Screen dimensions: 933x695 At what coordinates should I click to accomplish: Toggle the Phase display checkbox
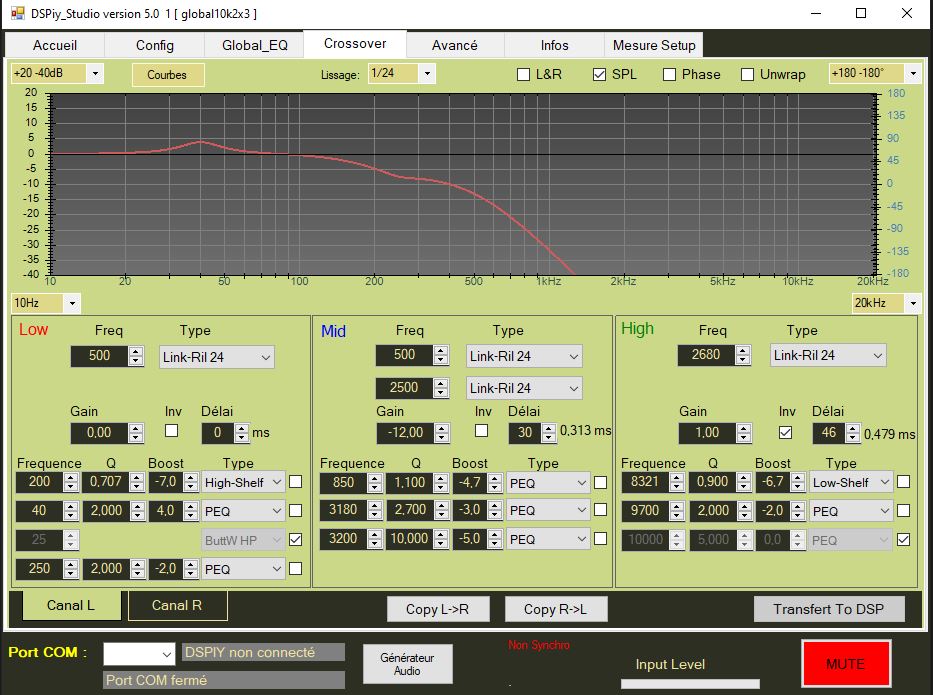[x=669, y=74]
